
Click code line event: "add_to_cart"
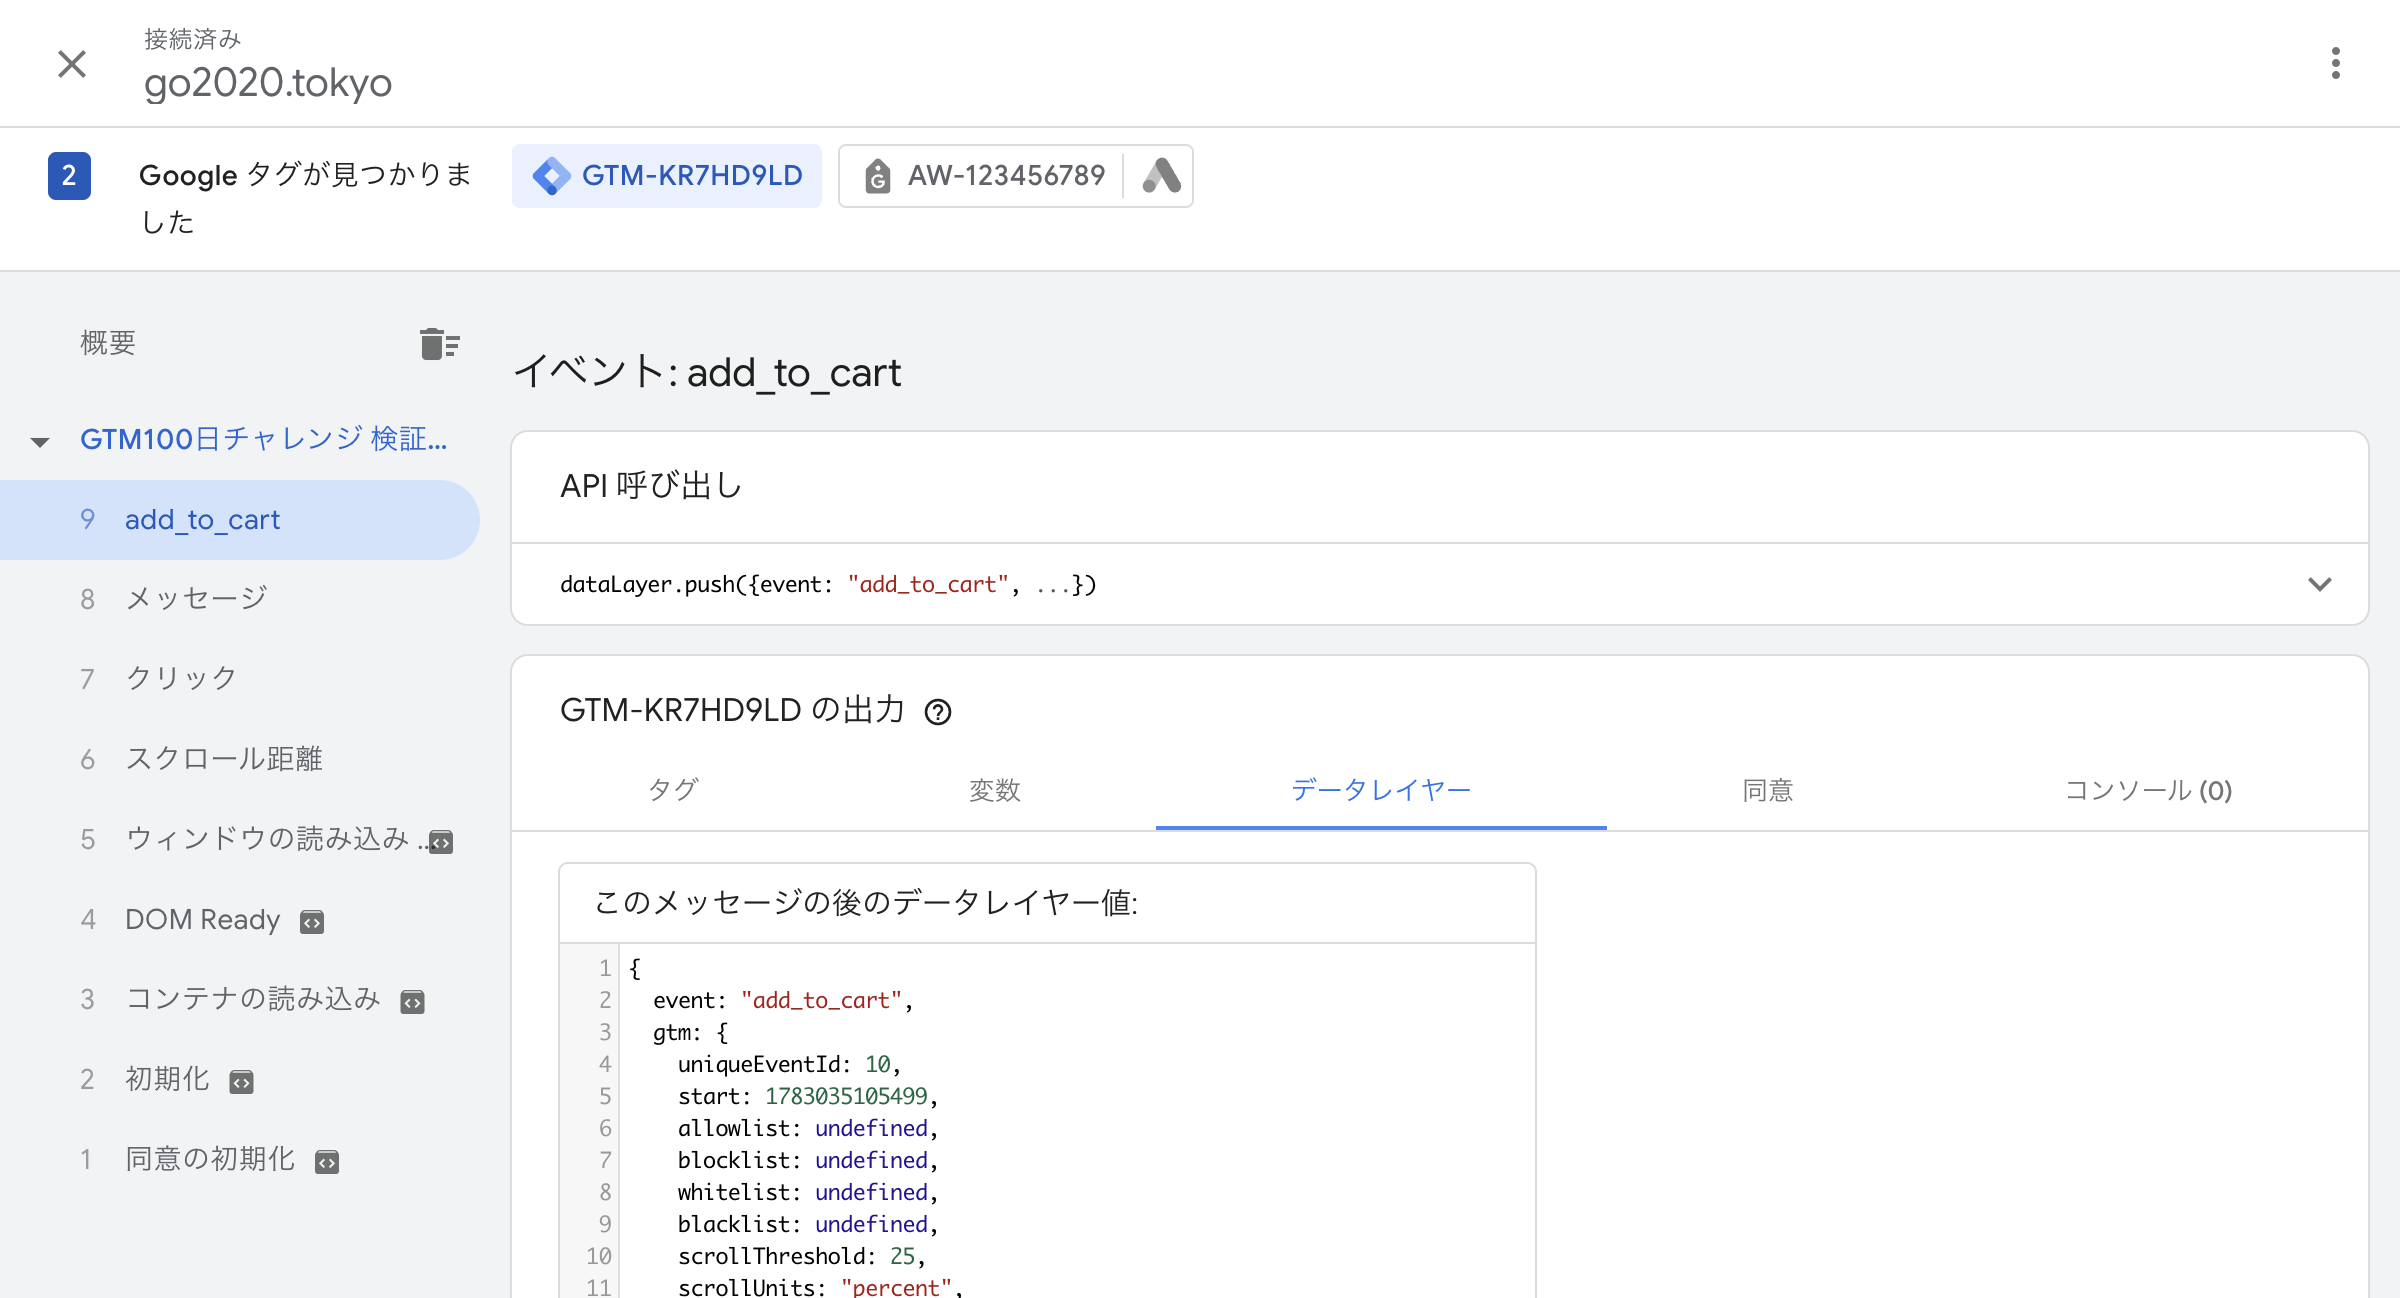(783, 1000)
